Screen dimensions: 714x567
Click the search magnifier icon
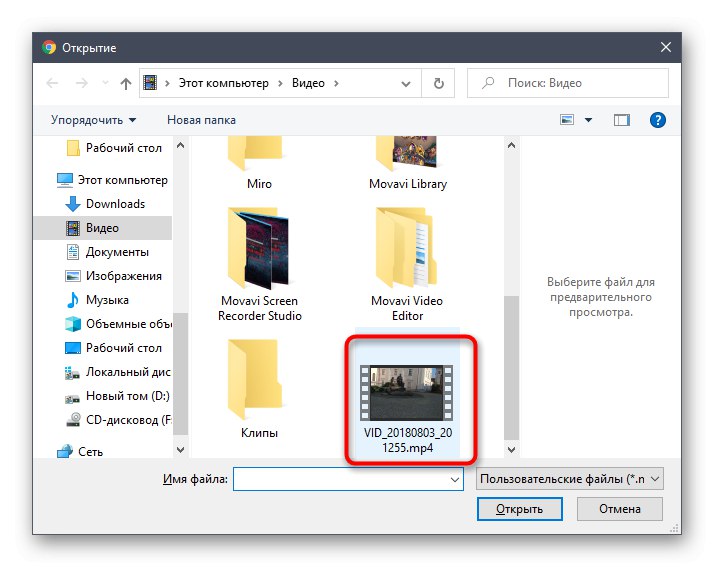point(488,83)
